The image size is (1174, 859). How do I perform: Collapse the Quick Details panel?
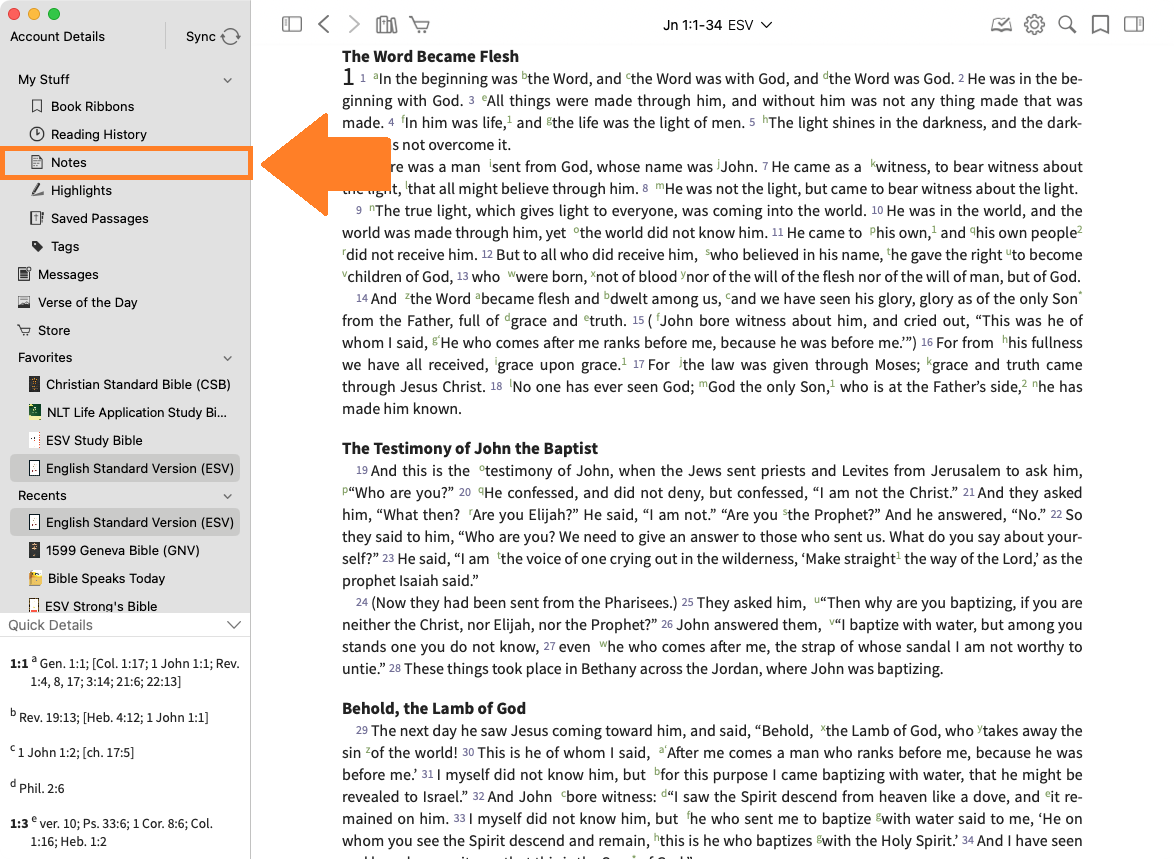click(234, 625)
